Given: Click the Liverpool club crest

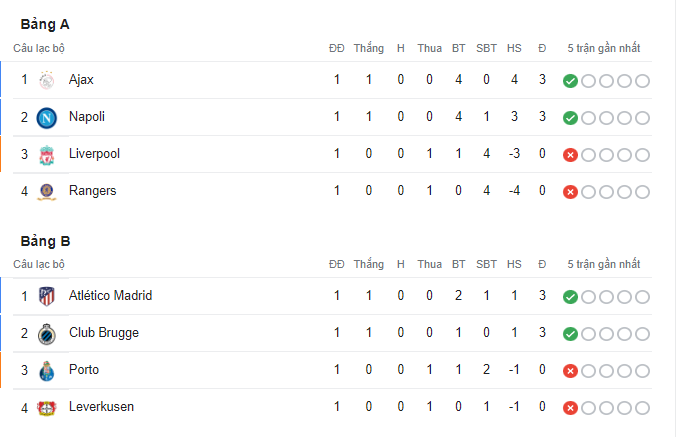Looking at the screenshot, I should point(47,155).
